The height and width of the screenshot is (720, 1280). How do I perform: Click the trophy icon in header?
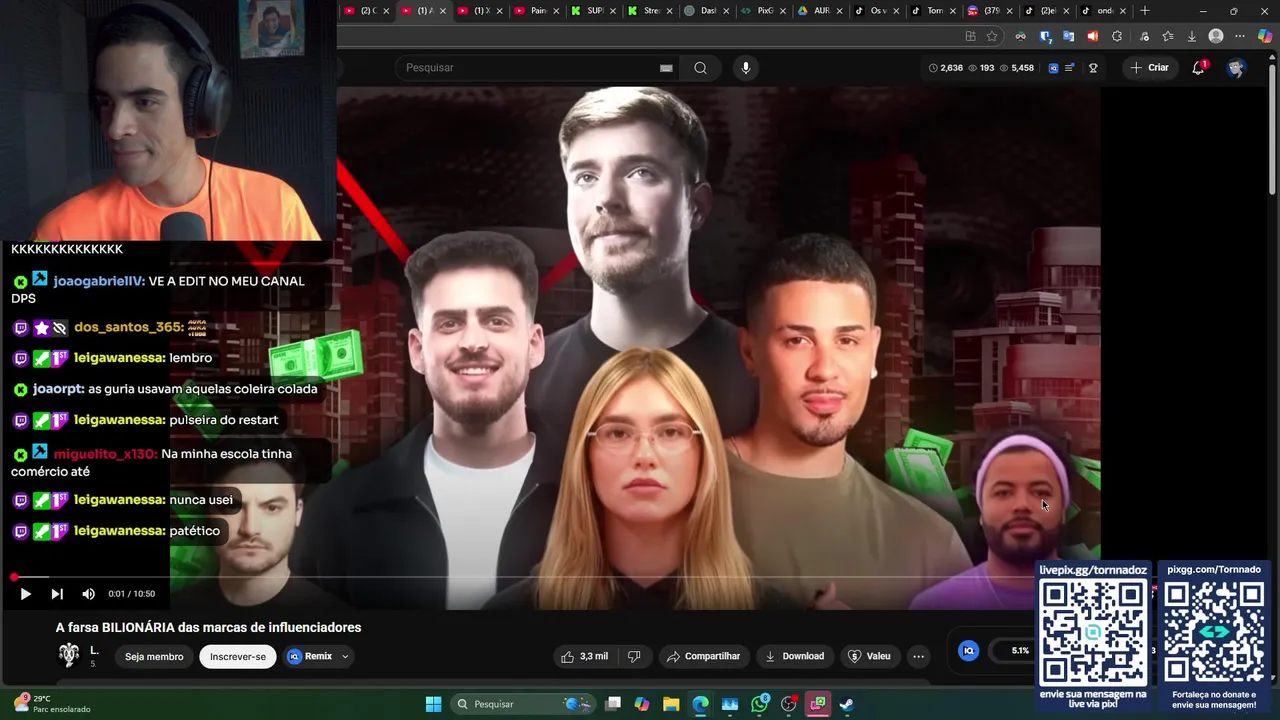click(x=1093, y=68)
